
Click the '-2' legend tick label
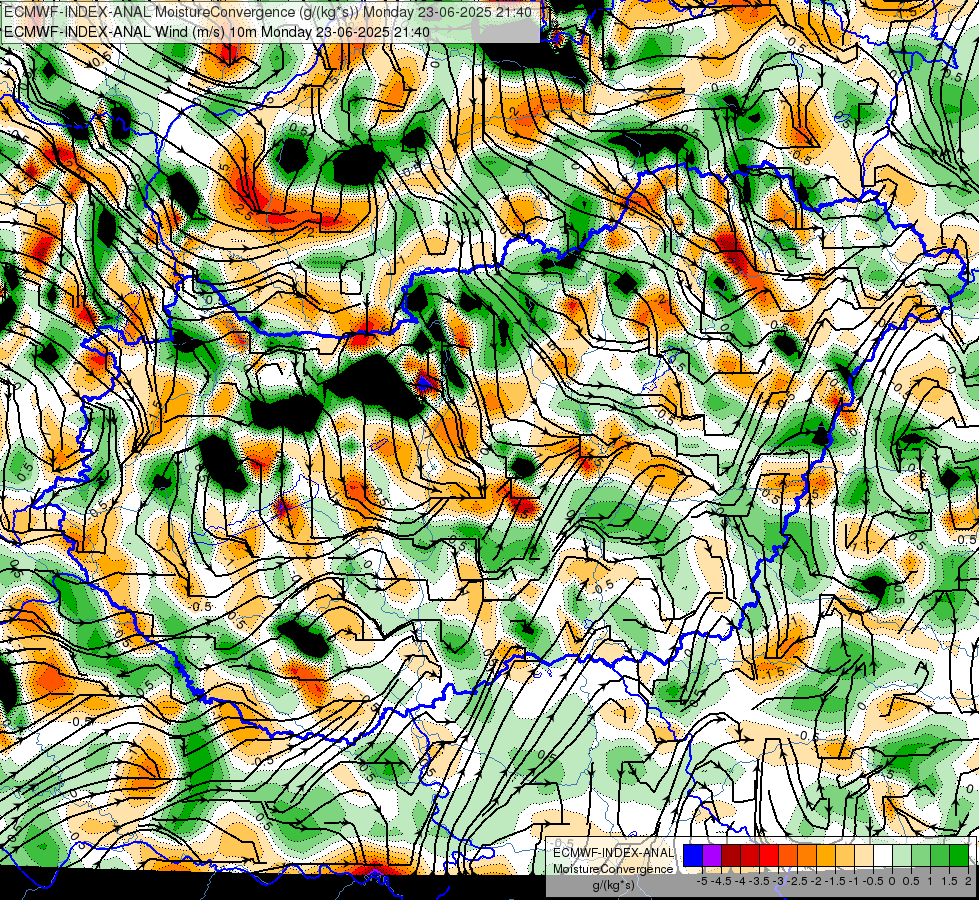816,881
